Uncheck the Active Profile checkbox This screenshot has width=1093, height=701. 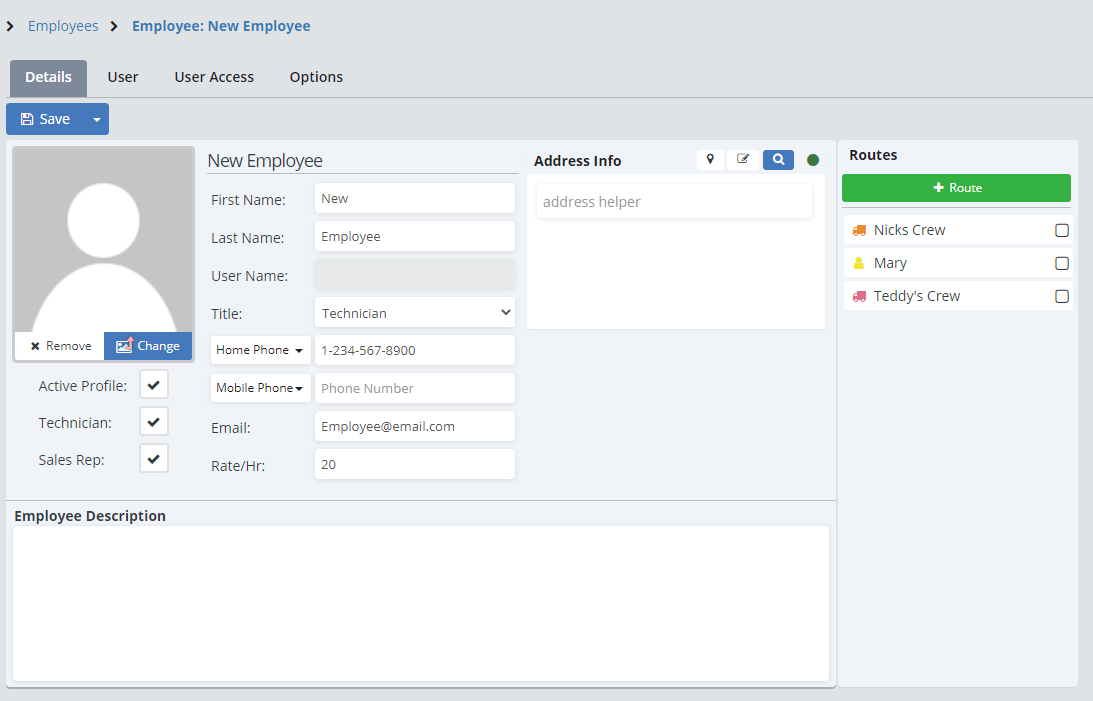[154, 384]
